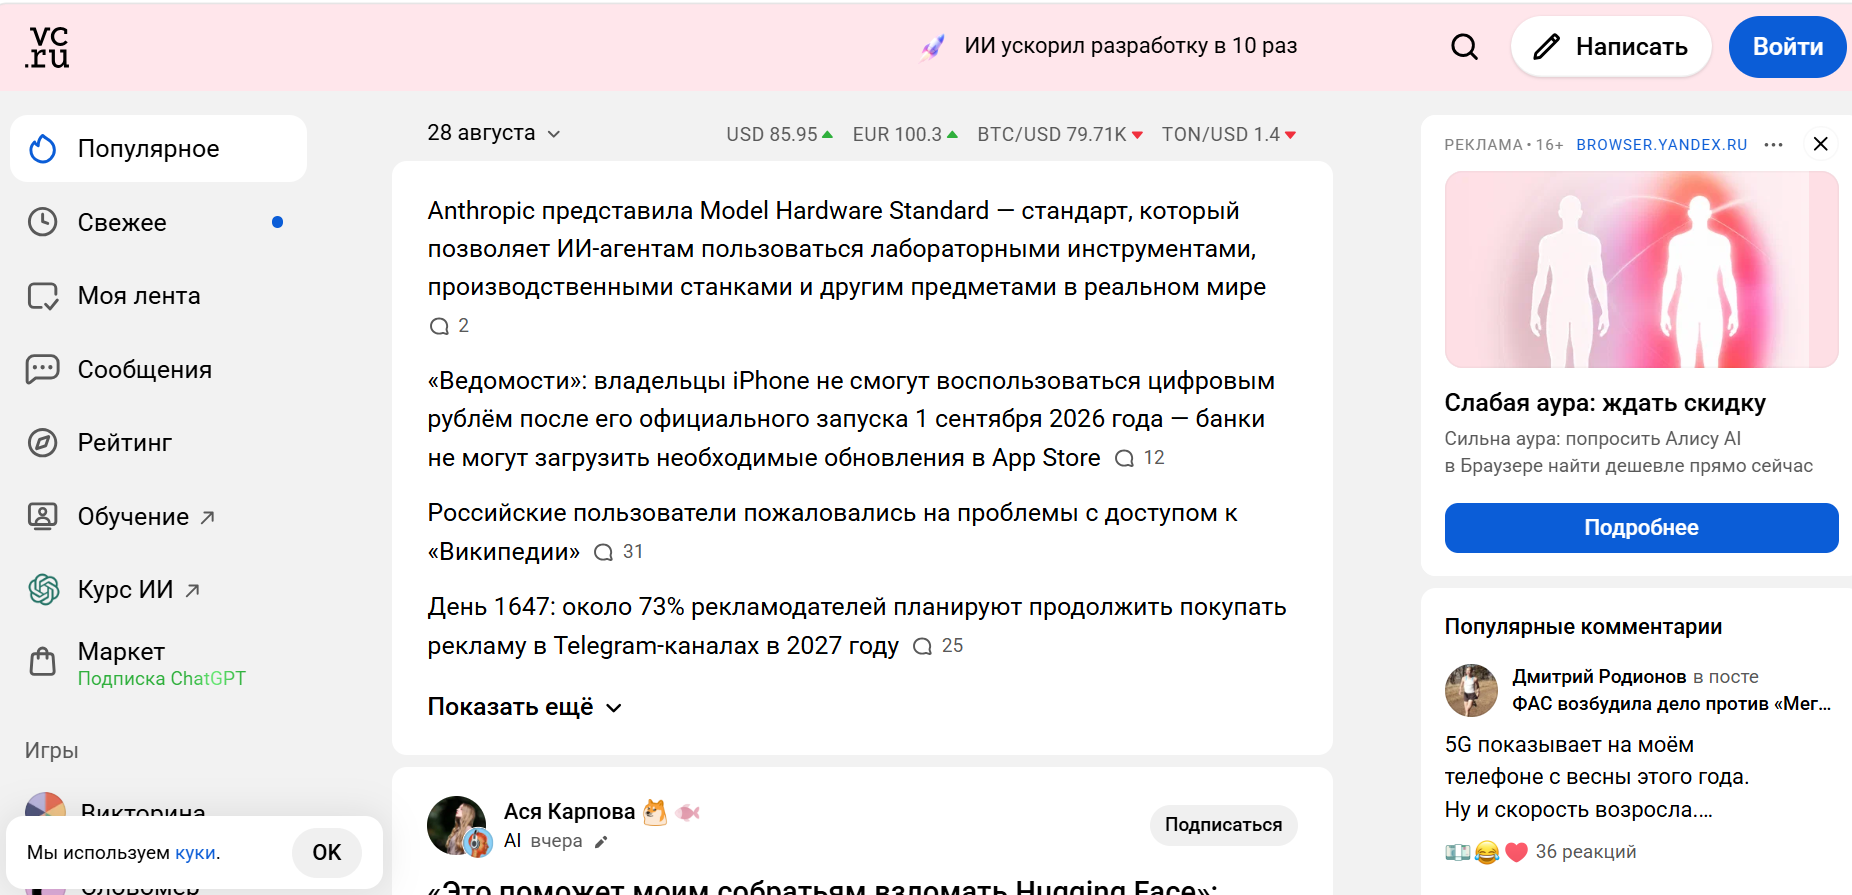Open the AI topic link under Ася Карпова
The width and height of the screenshot is (1852, 895).
tap(512, 841)
